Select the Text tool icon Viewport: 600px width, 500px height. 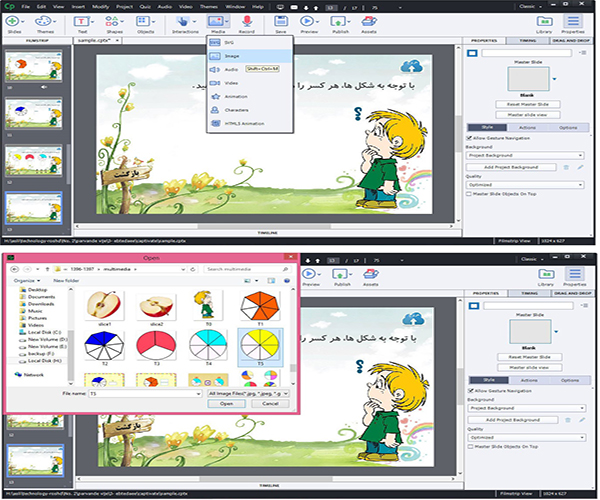pyautogui.click(x=82, y=22)
